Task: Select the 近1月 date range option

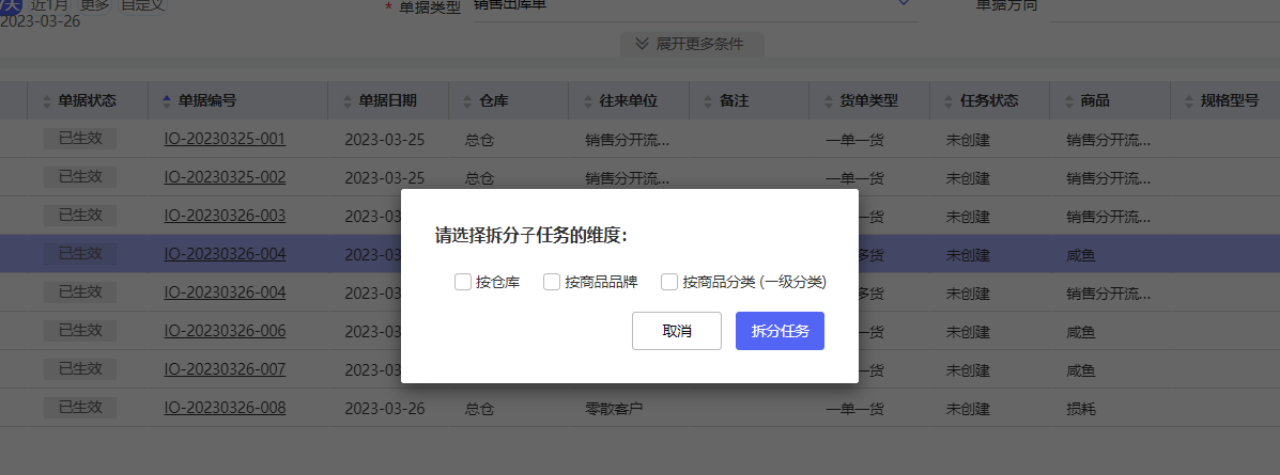Action: click(x=49, y=6)
